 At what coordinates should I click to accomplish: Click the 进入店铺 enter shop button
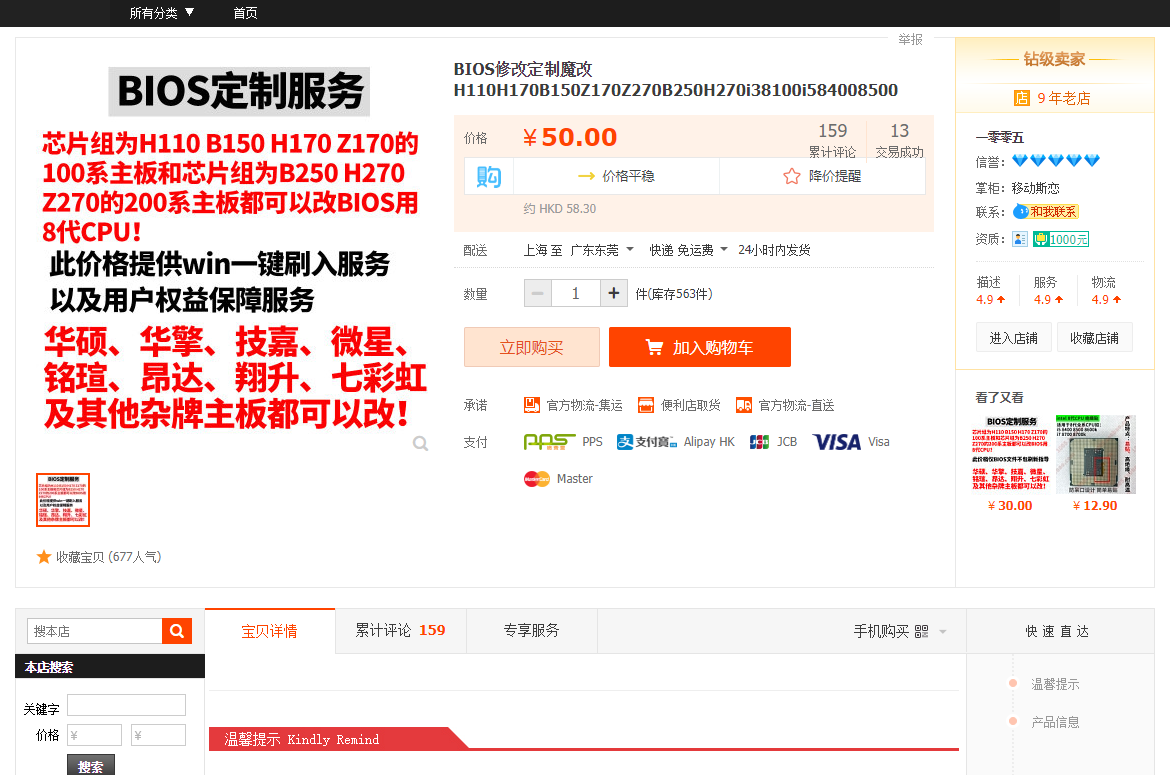pyautogui.click(x=1013, y=338)
